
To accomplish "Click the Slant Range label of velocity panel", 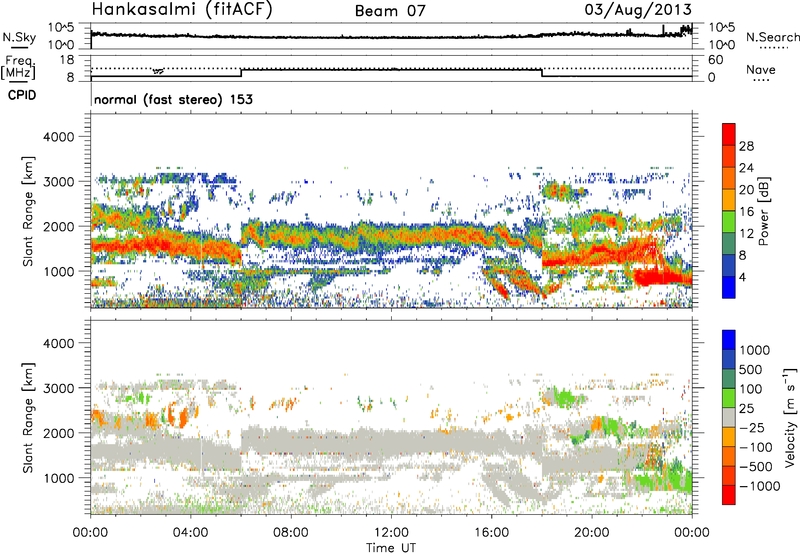I will tap(28, 418).
